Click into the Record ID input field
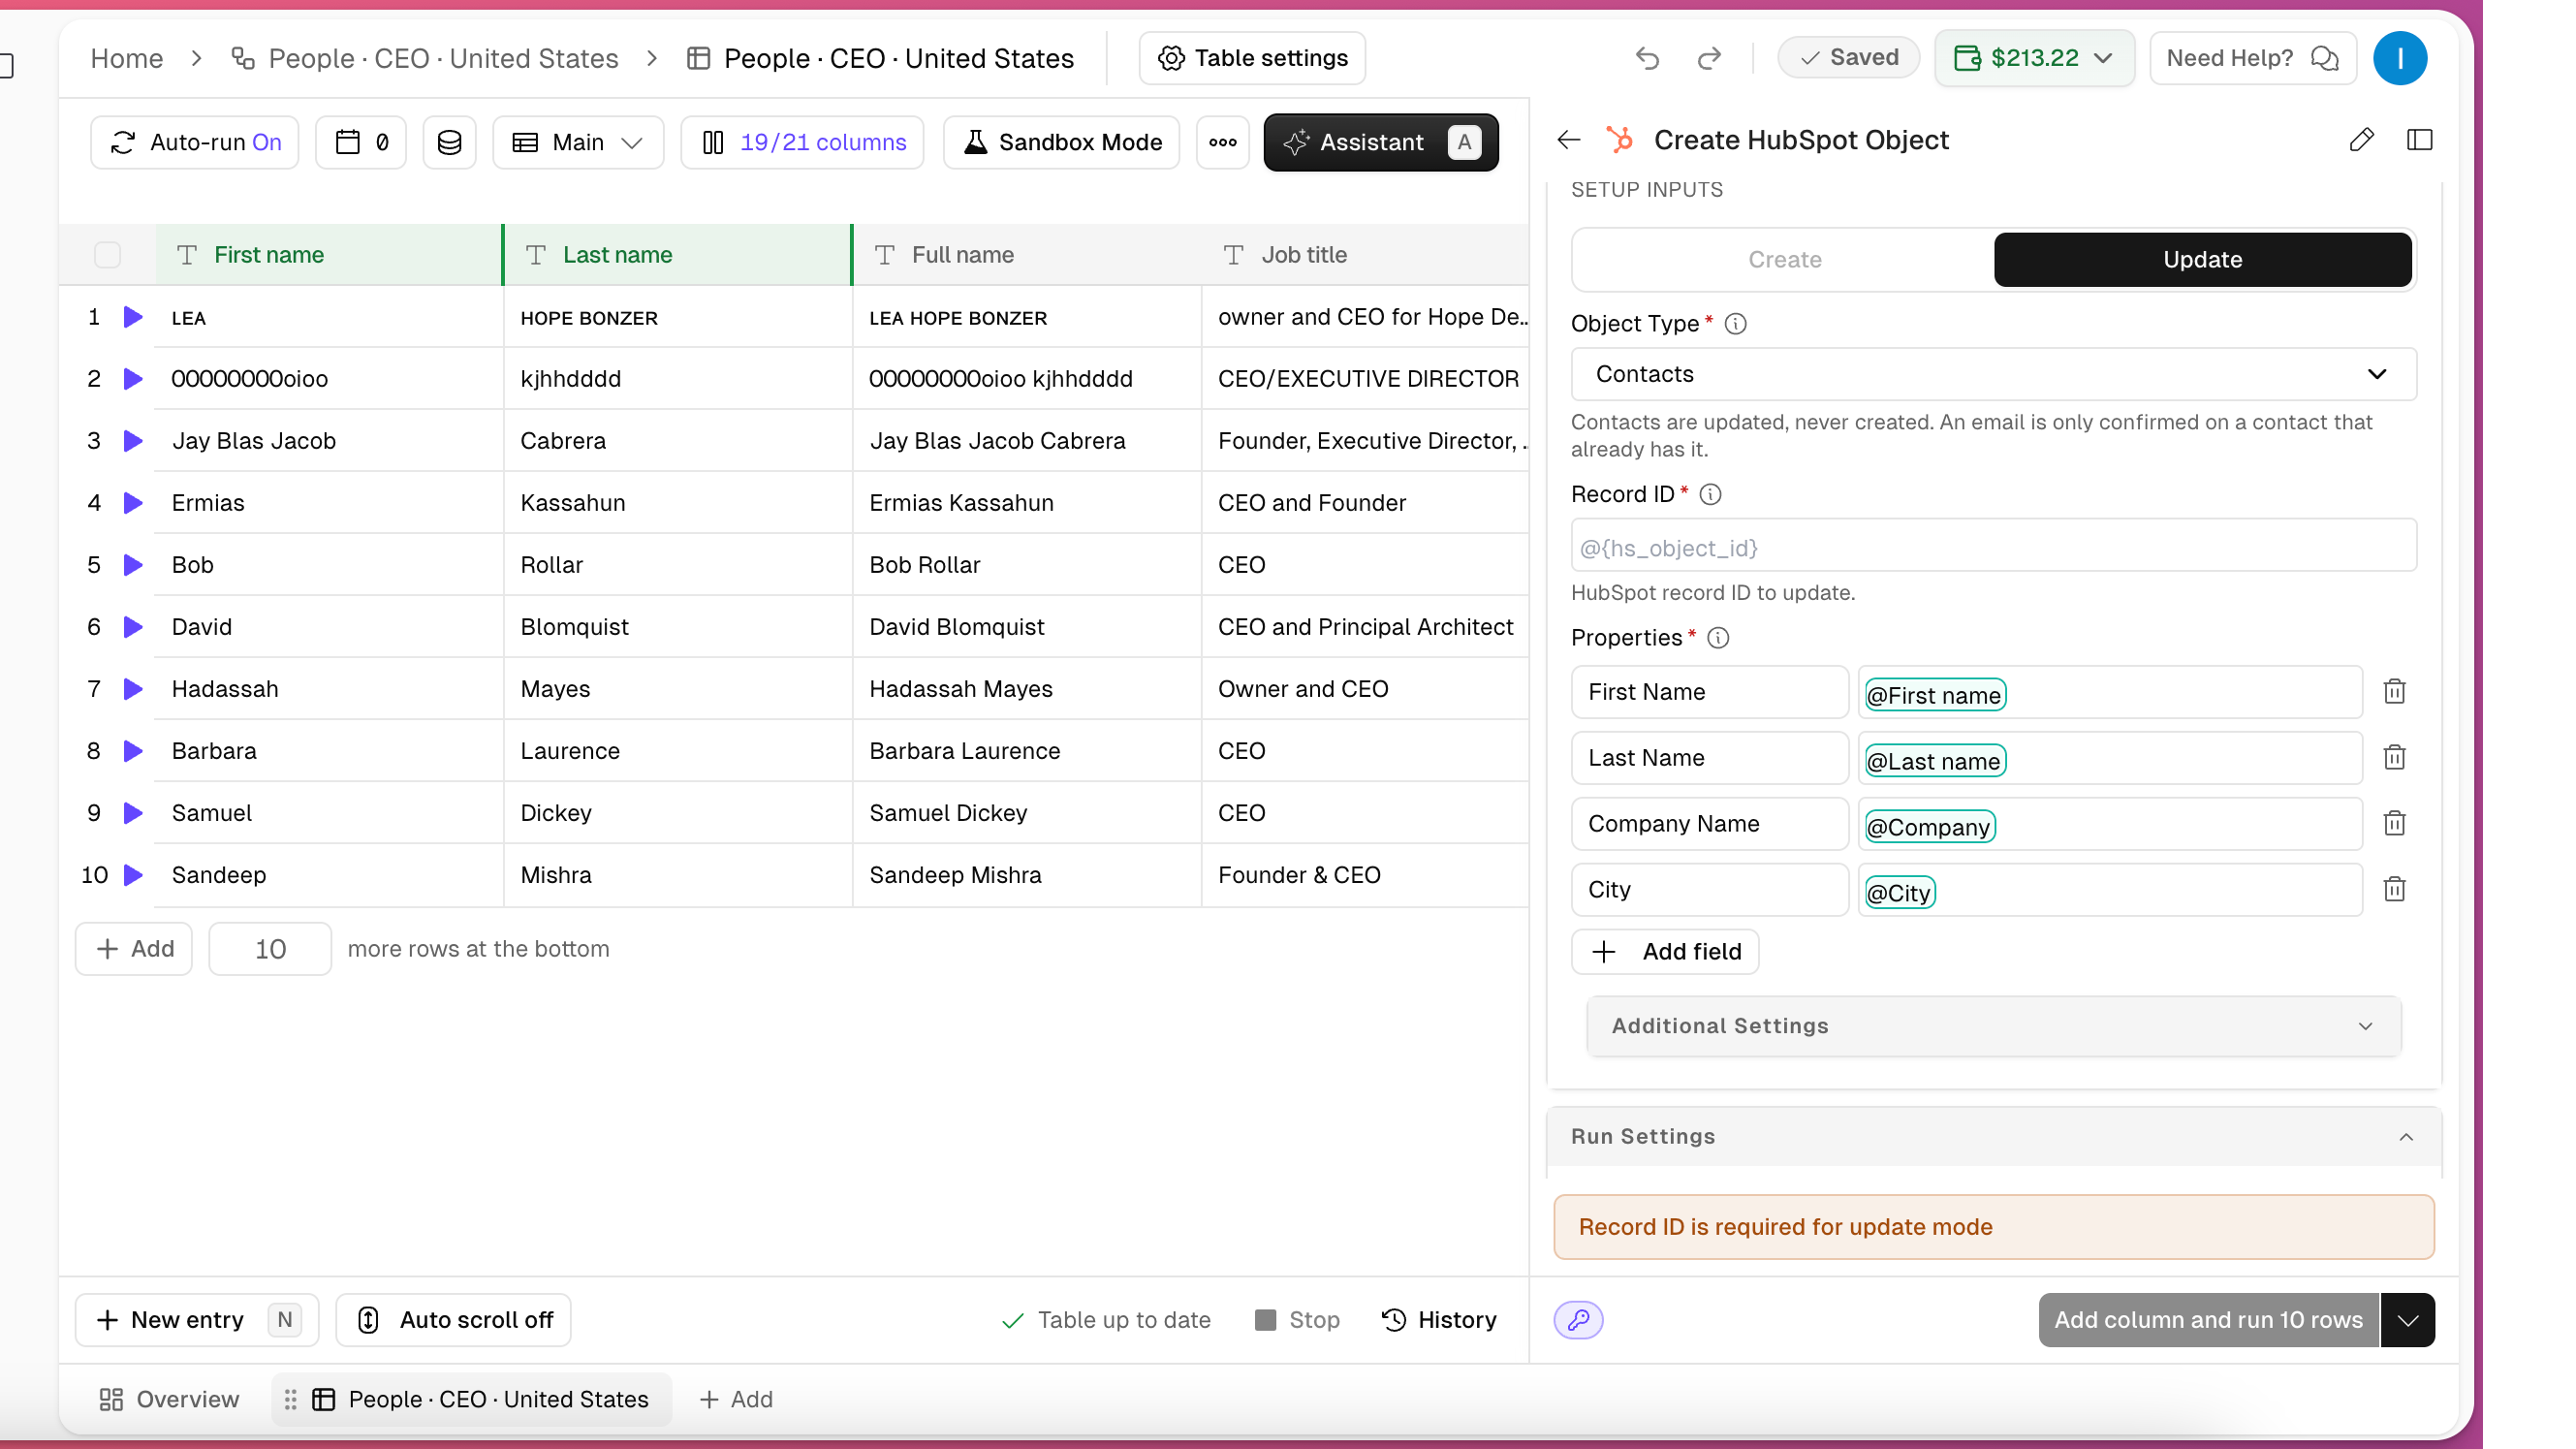The image size is (2576, 1449). pyautogui.click(x=1993, y=546)
